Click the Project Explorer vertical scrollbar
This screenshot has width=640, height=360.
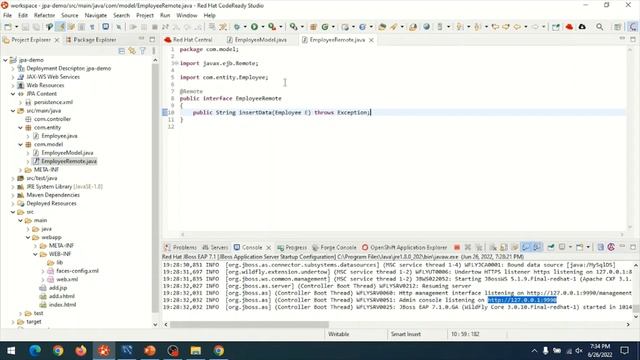pos(155,188)
